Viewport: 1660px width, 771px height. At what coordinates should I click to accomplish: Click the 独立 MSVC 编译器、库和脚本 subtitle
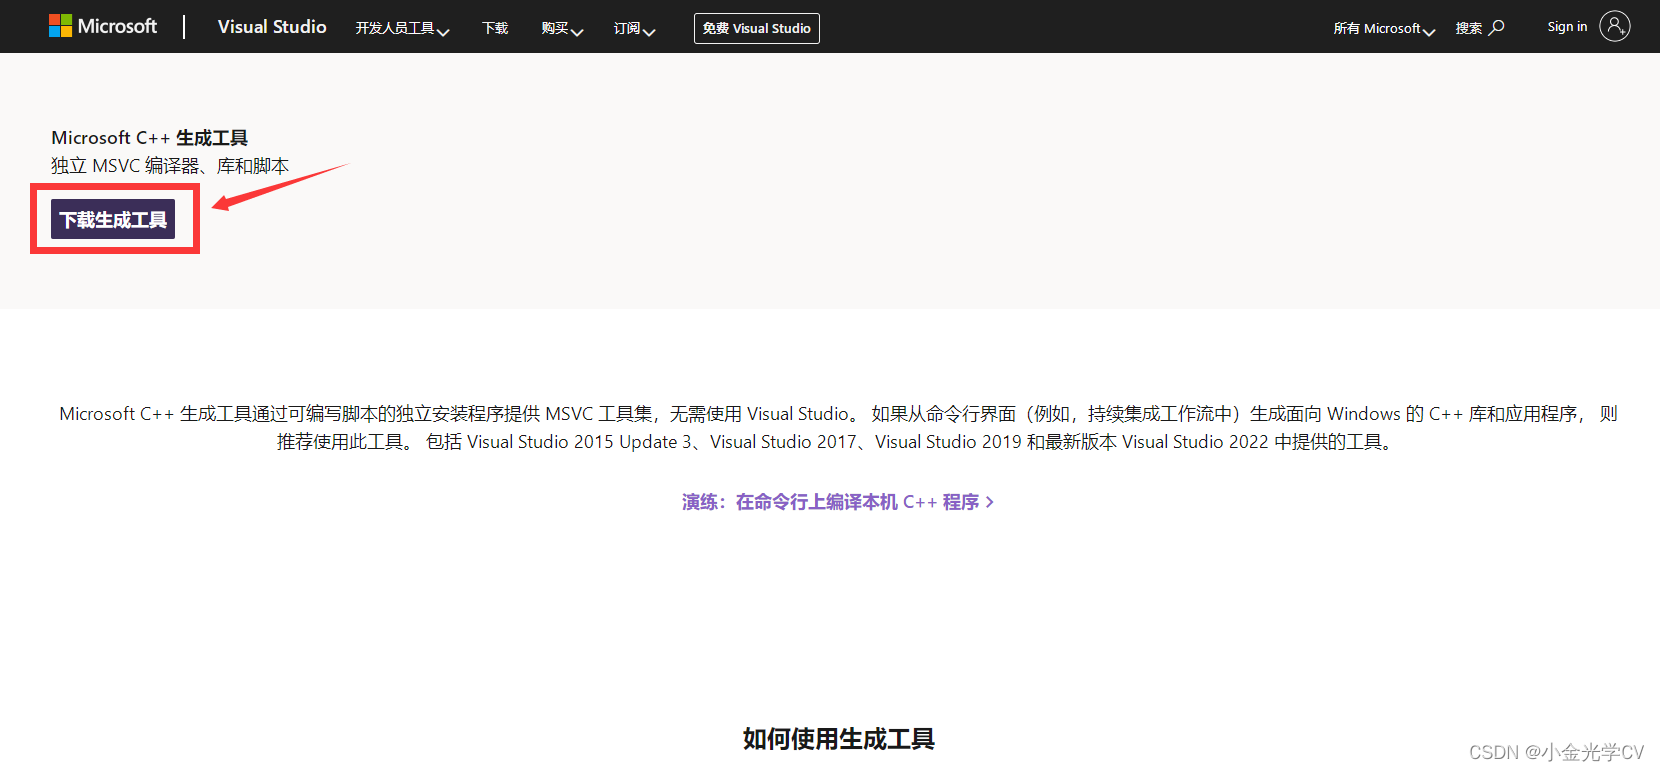tap(170, 166)
